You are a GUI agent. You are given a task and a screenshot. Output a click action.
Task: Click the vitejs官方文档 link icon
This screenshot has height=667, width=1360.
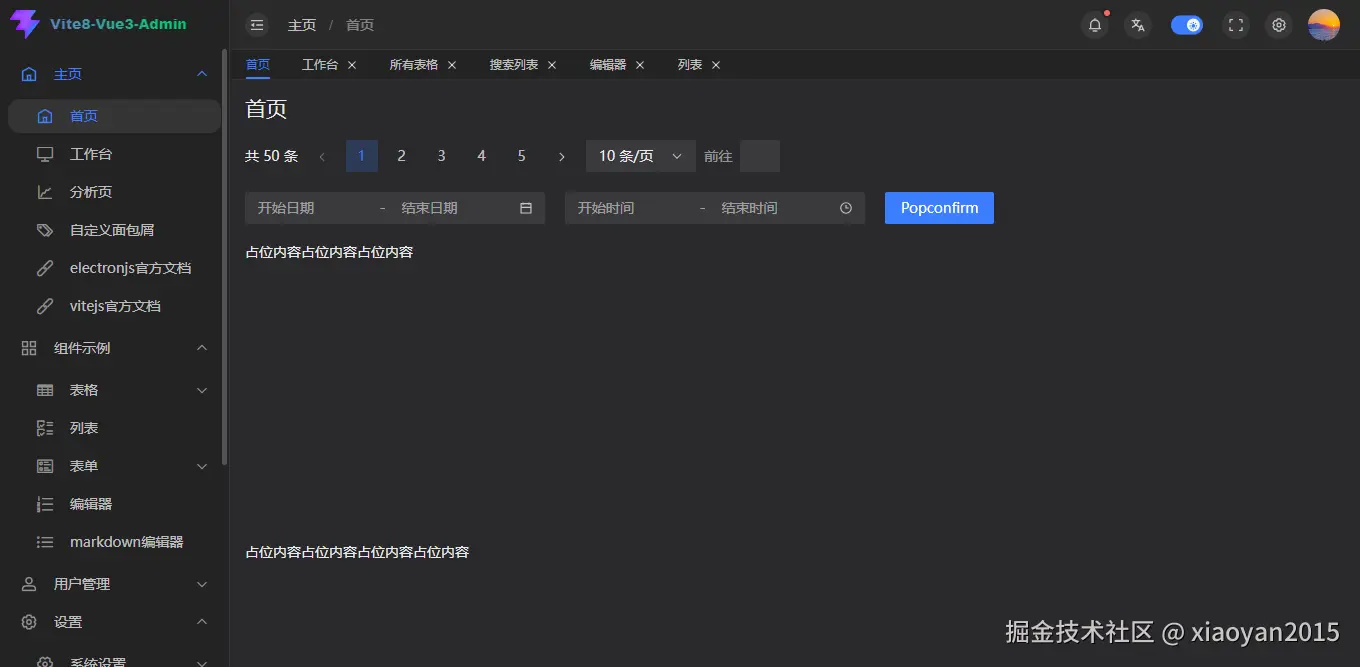pyautogui.click(x=44, y=306)
